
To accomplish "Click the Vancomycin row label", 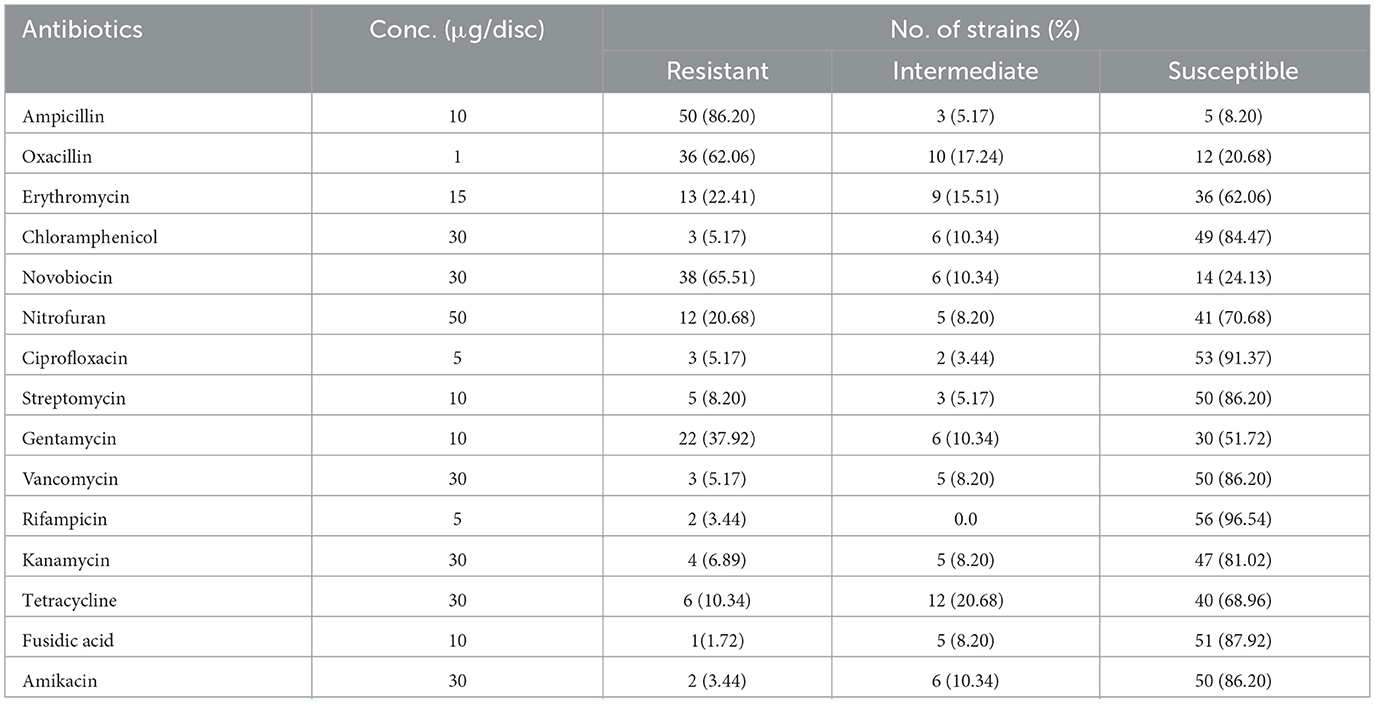I will point(68,479).
